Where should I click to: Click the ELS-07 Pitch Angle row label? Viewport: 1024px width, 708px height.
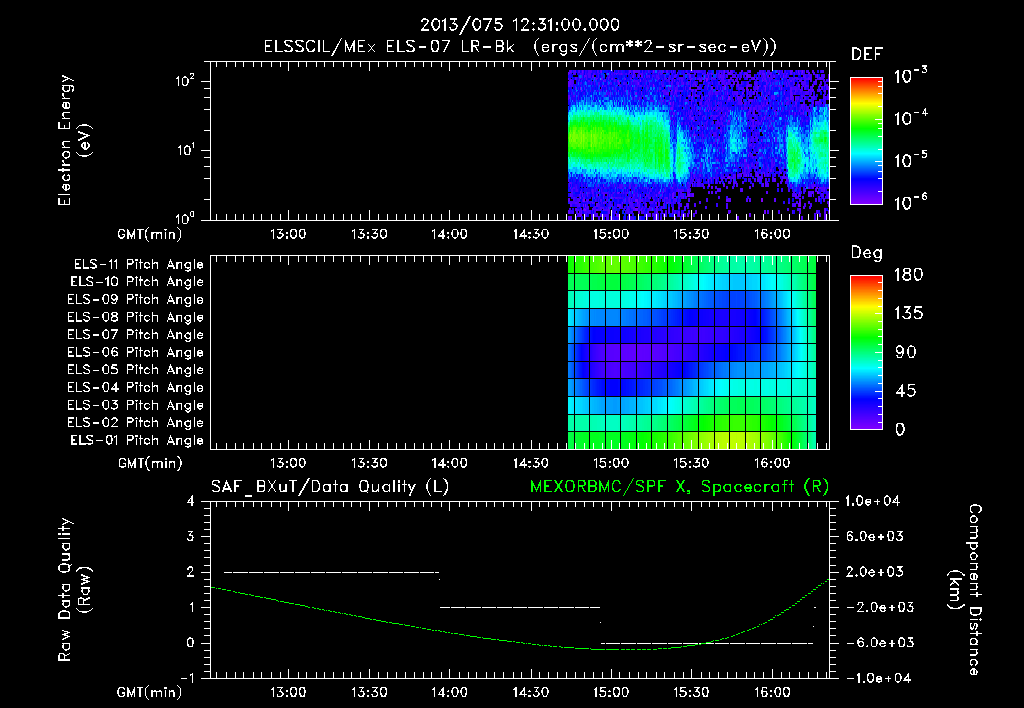(x=135, y=335)
